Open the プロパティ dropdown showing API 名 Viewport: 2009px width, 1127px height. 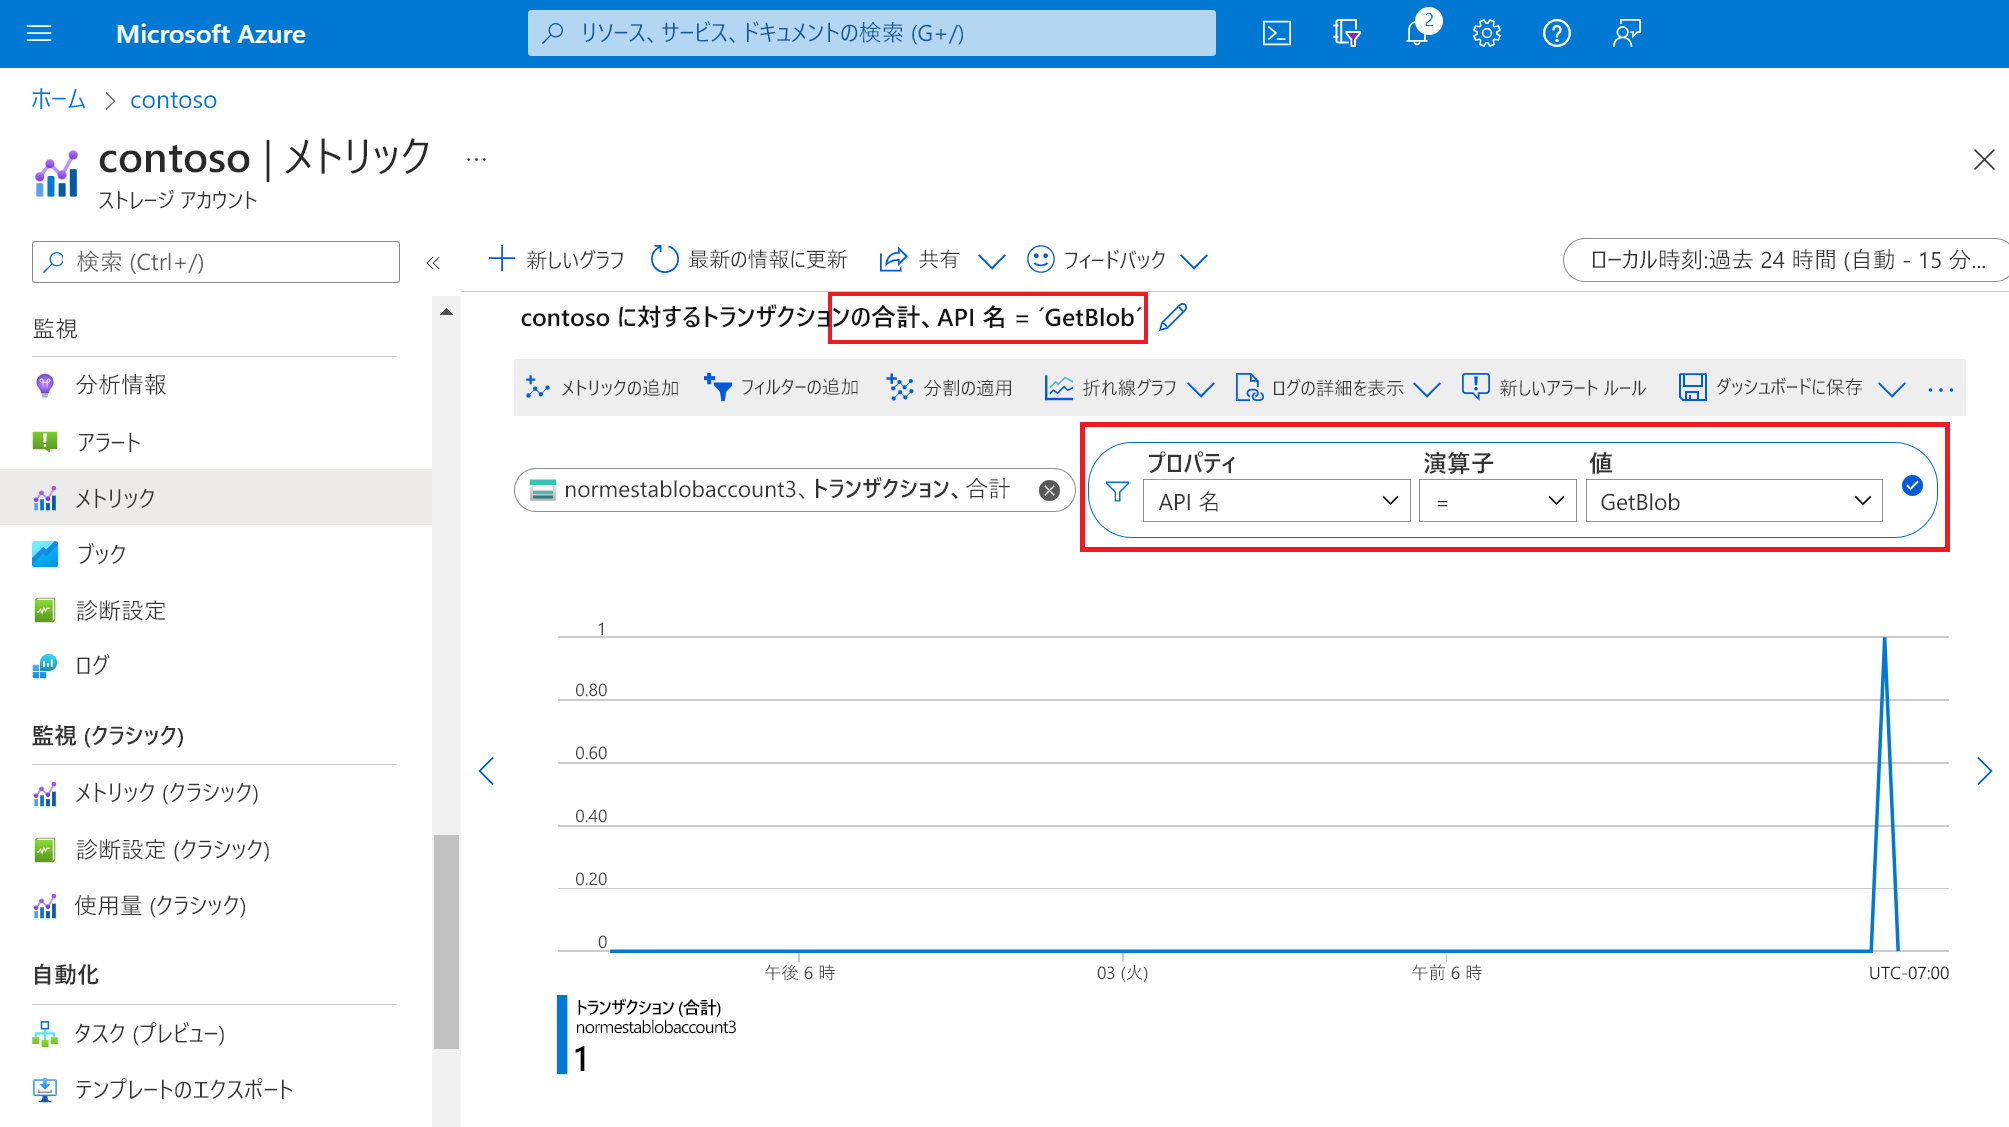(x=1276, y=501)
